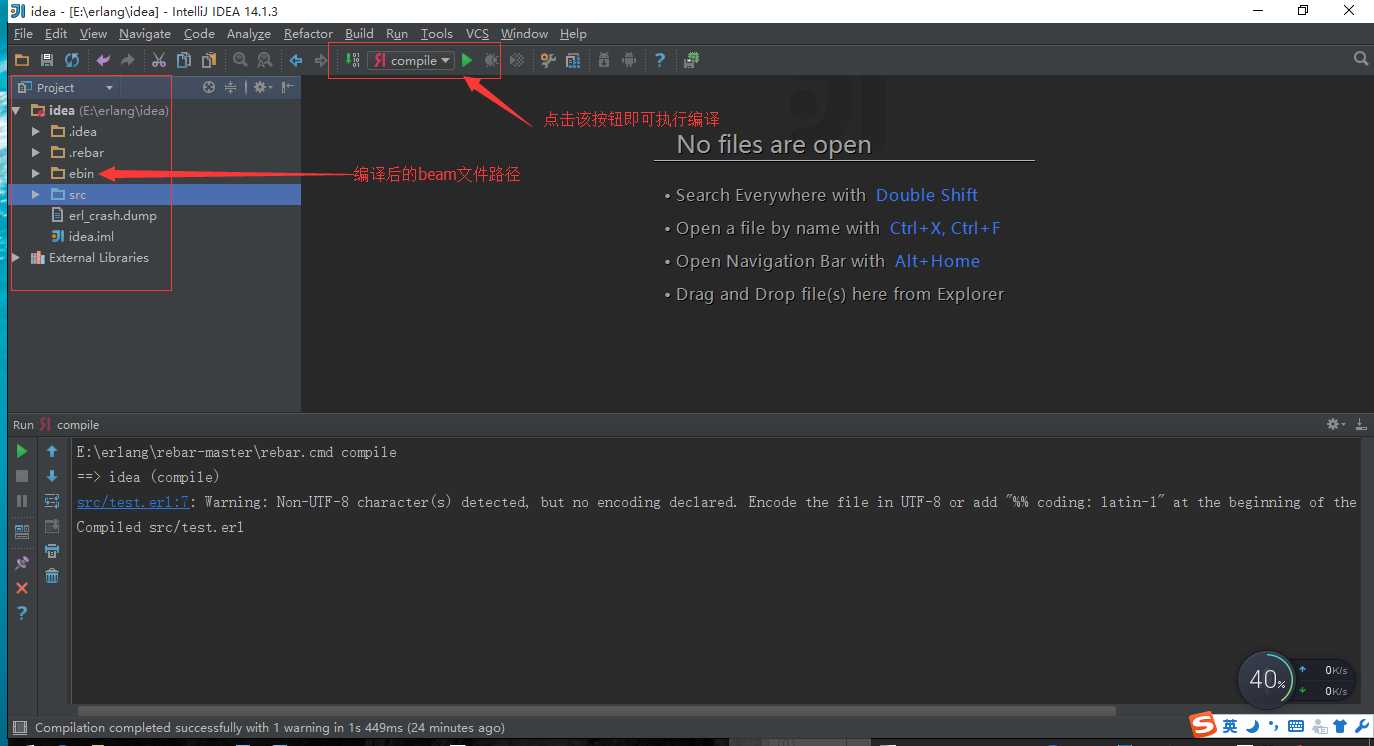Screen dimensions: 1374x746
Task: Click the Cut scissors icon
Action: point(158,60)
